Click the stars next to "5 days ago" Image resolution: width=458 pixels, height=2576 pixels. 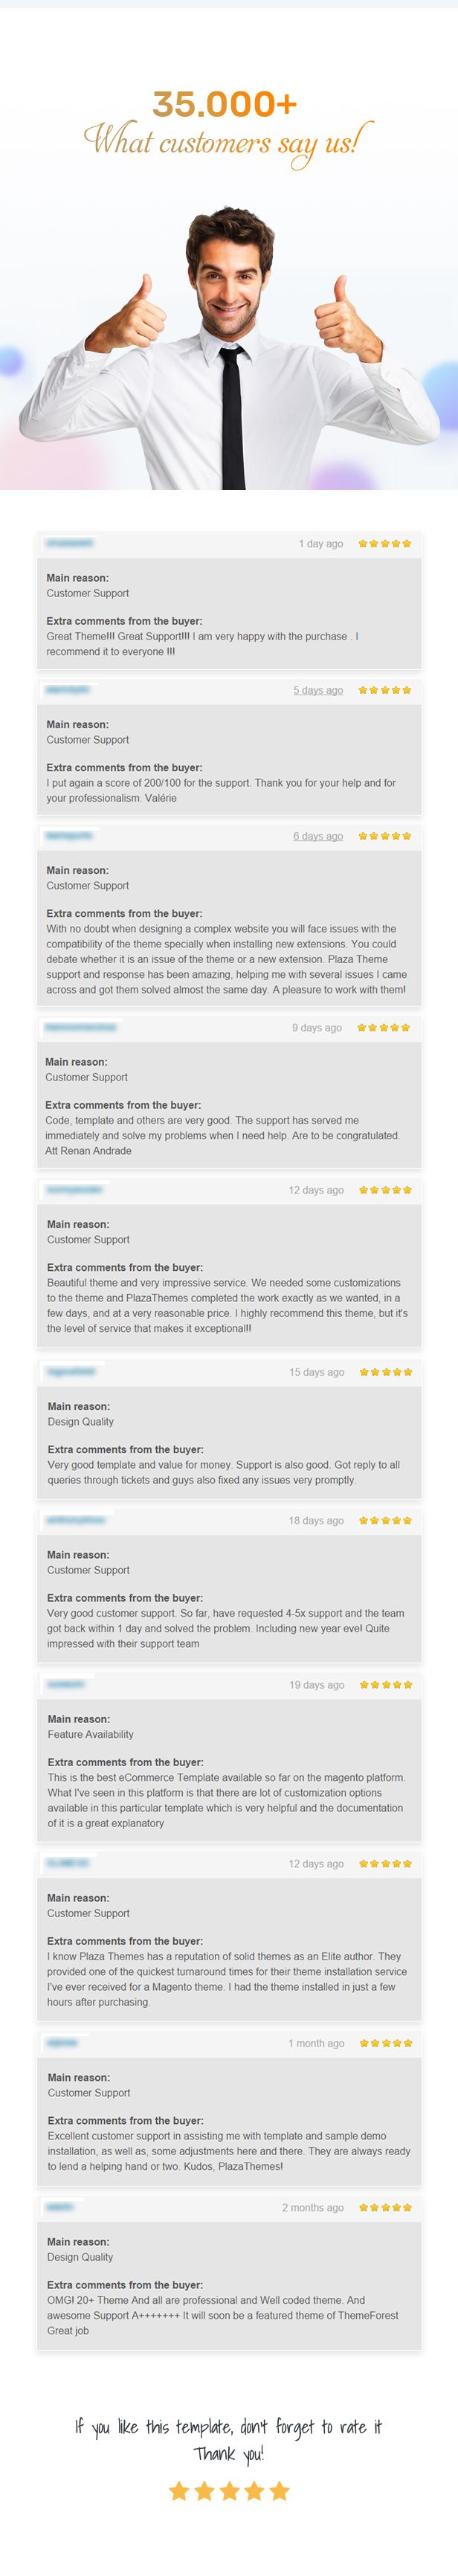coord(384,690)
